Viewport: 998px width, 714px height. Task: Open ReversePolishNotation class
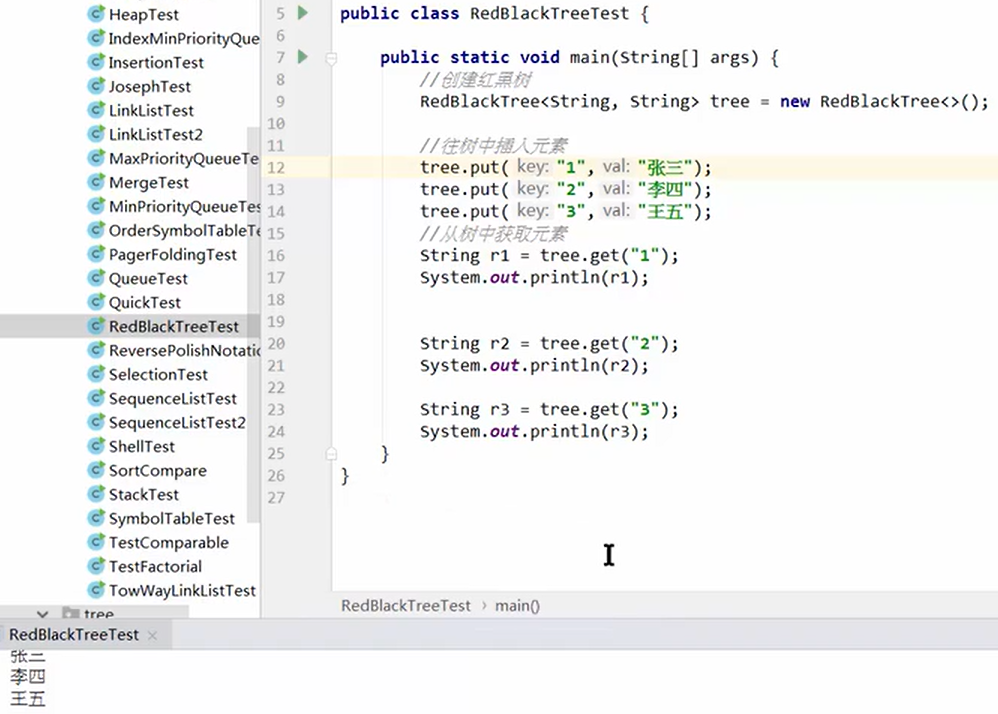(185, 351)
